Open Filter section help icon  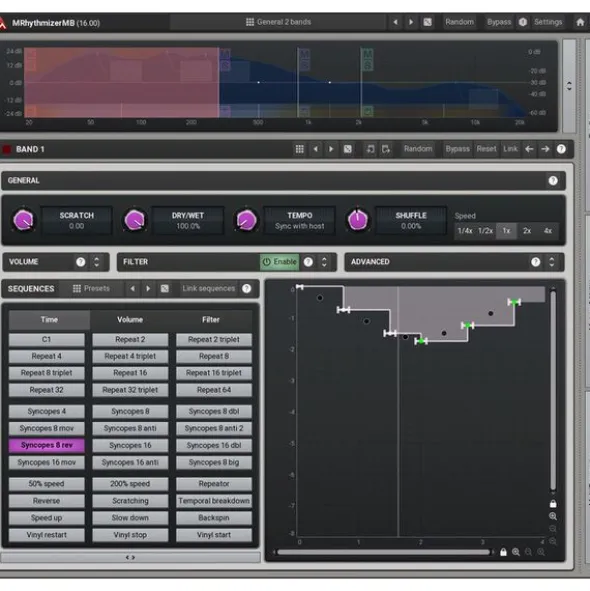(x=308, y=262)
